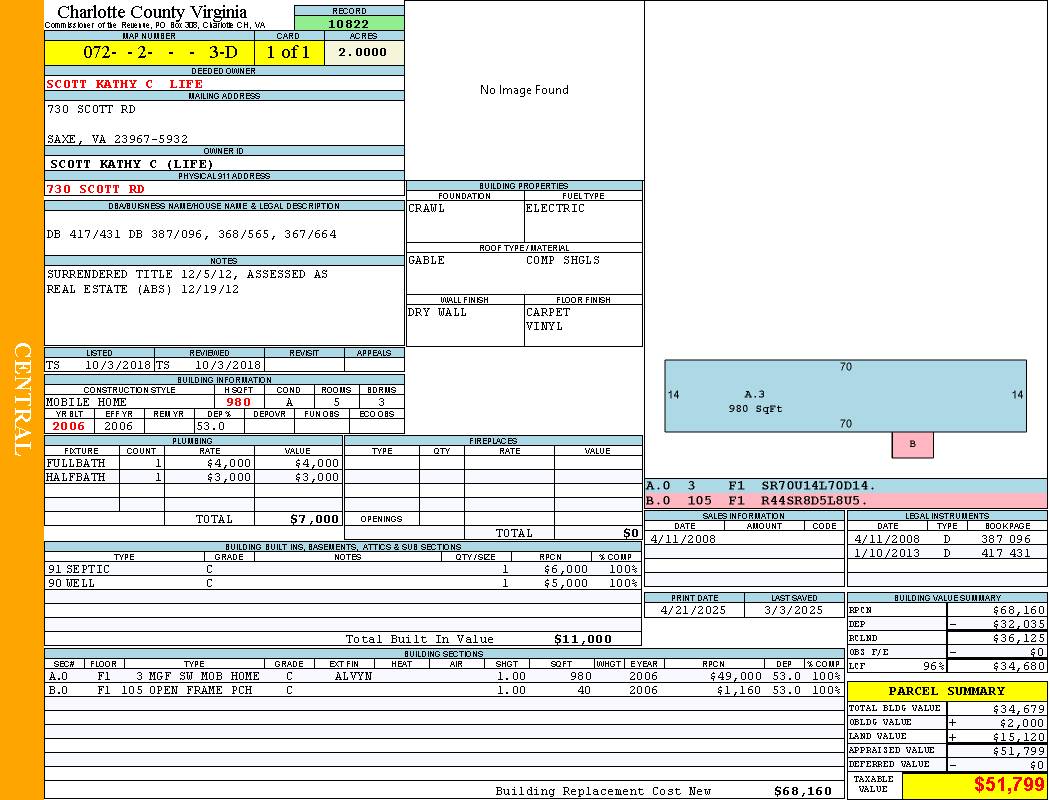Viewport: 1050px width, 800px height.
Task: Select the acres value 2.0000
Action: tap(363, 53)
